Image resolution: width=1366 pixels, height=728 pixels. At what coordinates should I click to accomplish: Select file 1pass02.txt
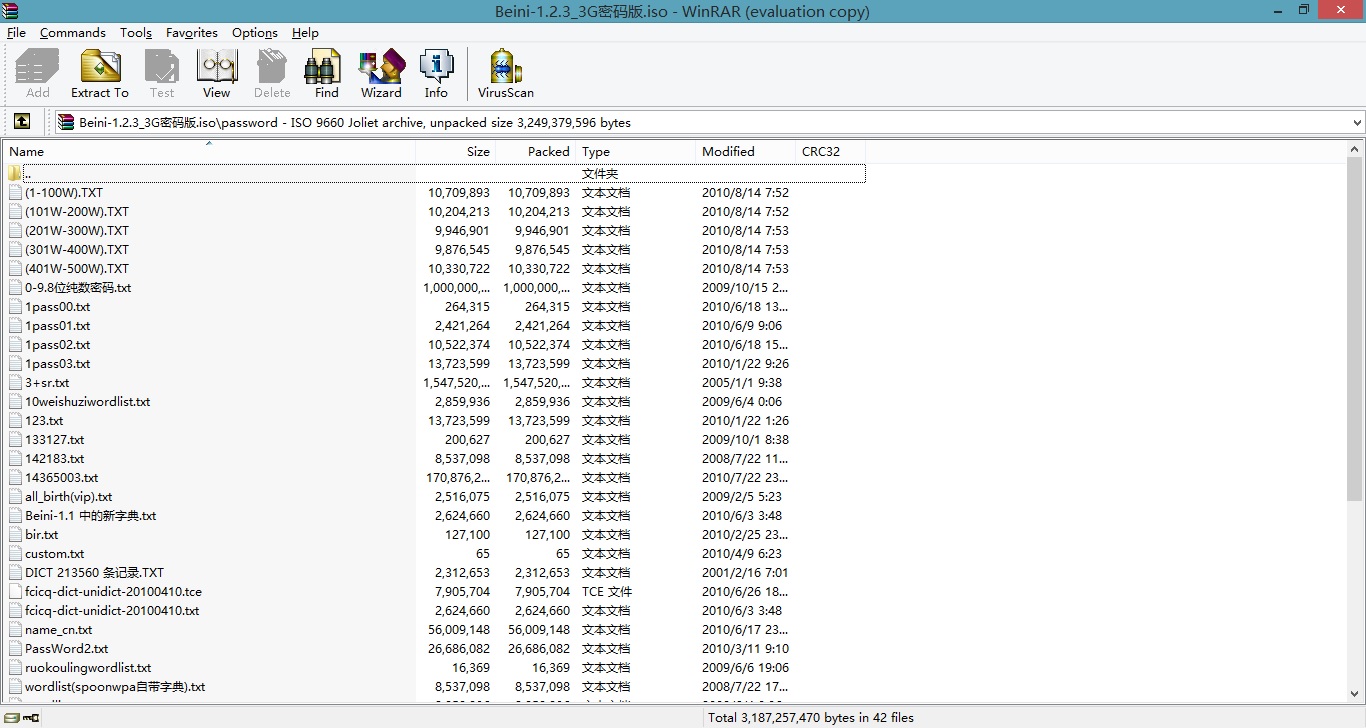[x=58, y=345]
